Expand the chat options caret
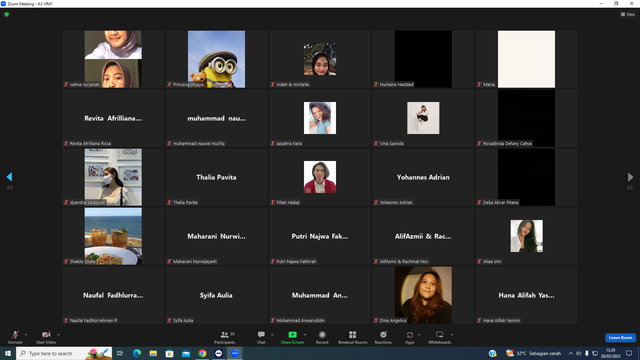The image size is (640, 360). [272, 335]
